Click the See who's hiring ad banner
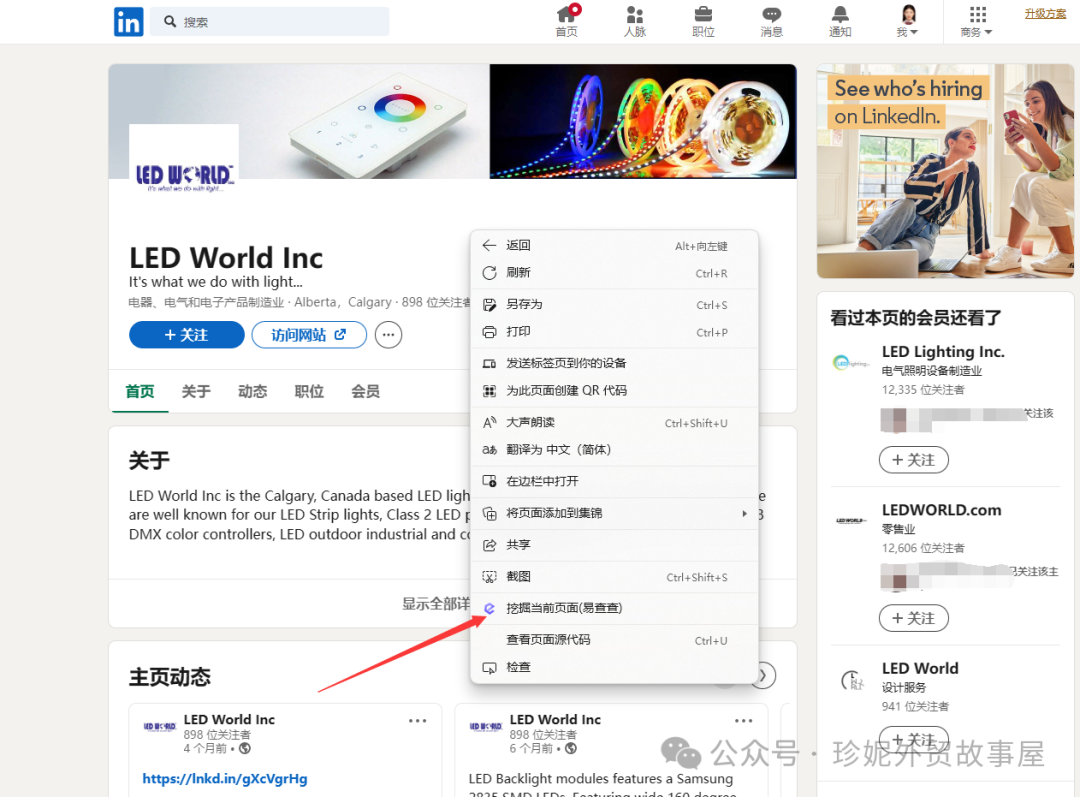Screen dimensions: 1080x797 click(x=945, y=172)
